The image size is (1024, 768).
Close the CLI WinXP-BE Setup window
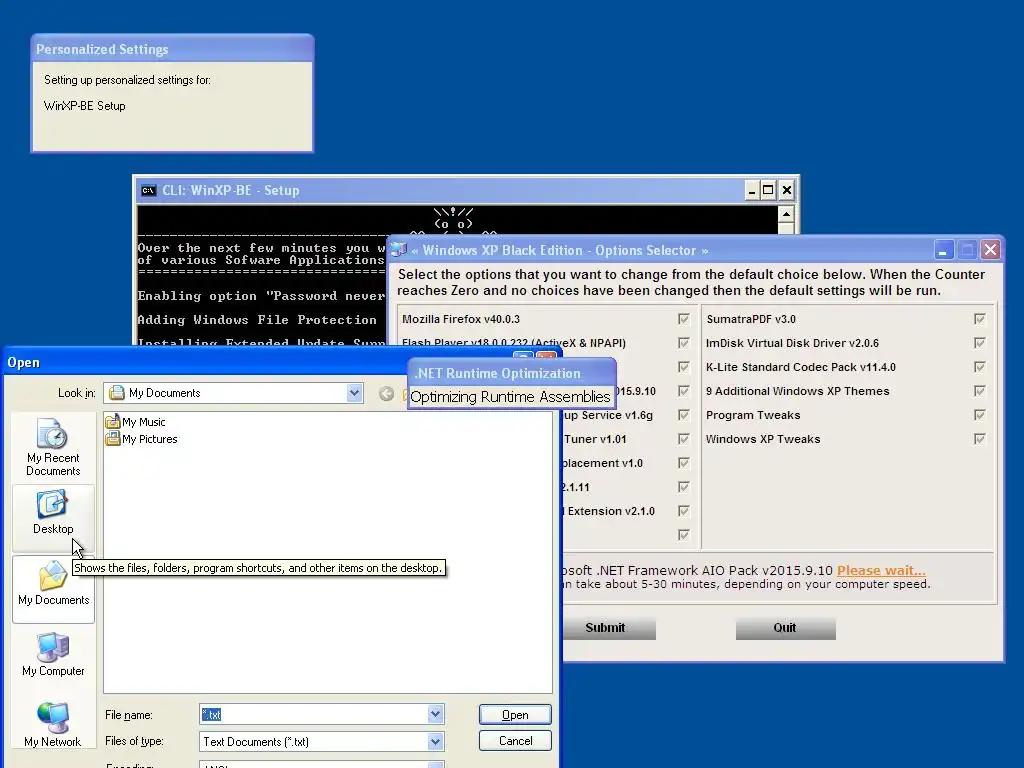tap(786, 191)
